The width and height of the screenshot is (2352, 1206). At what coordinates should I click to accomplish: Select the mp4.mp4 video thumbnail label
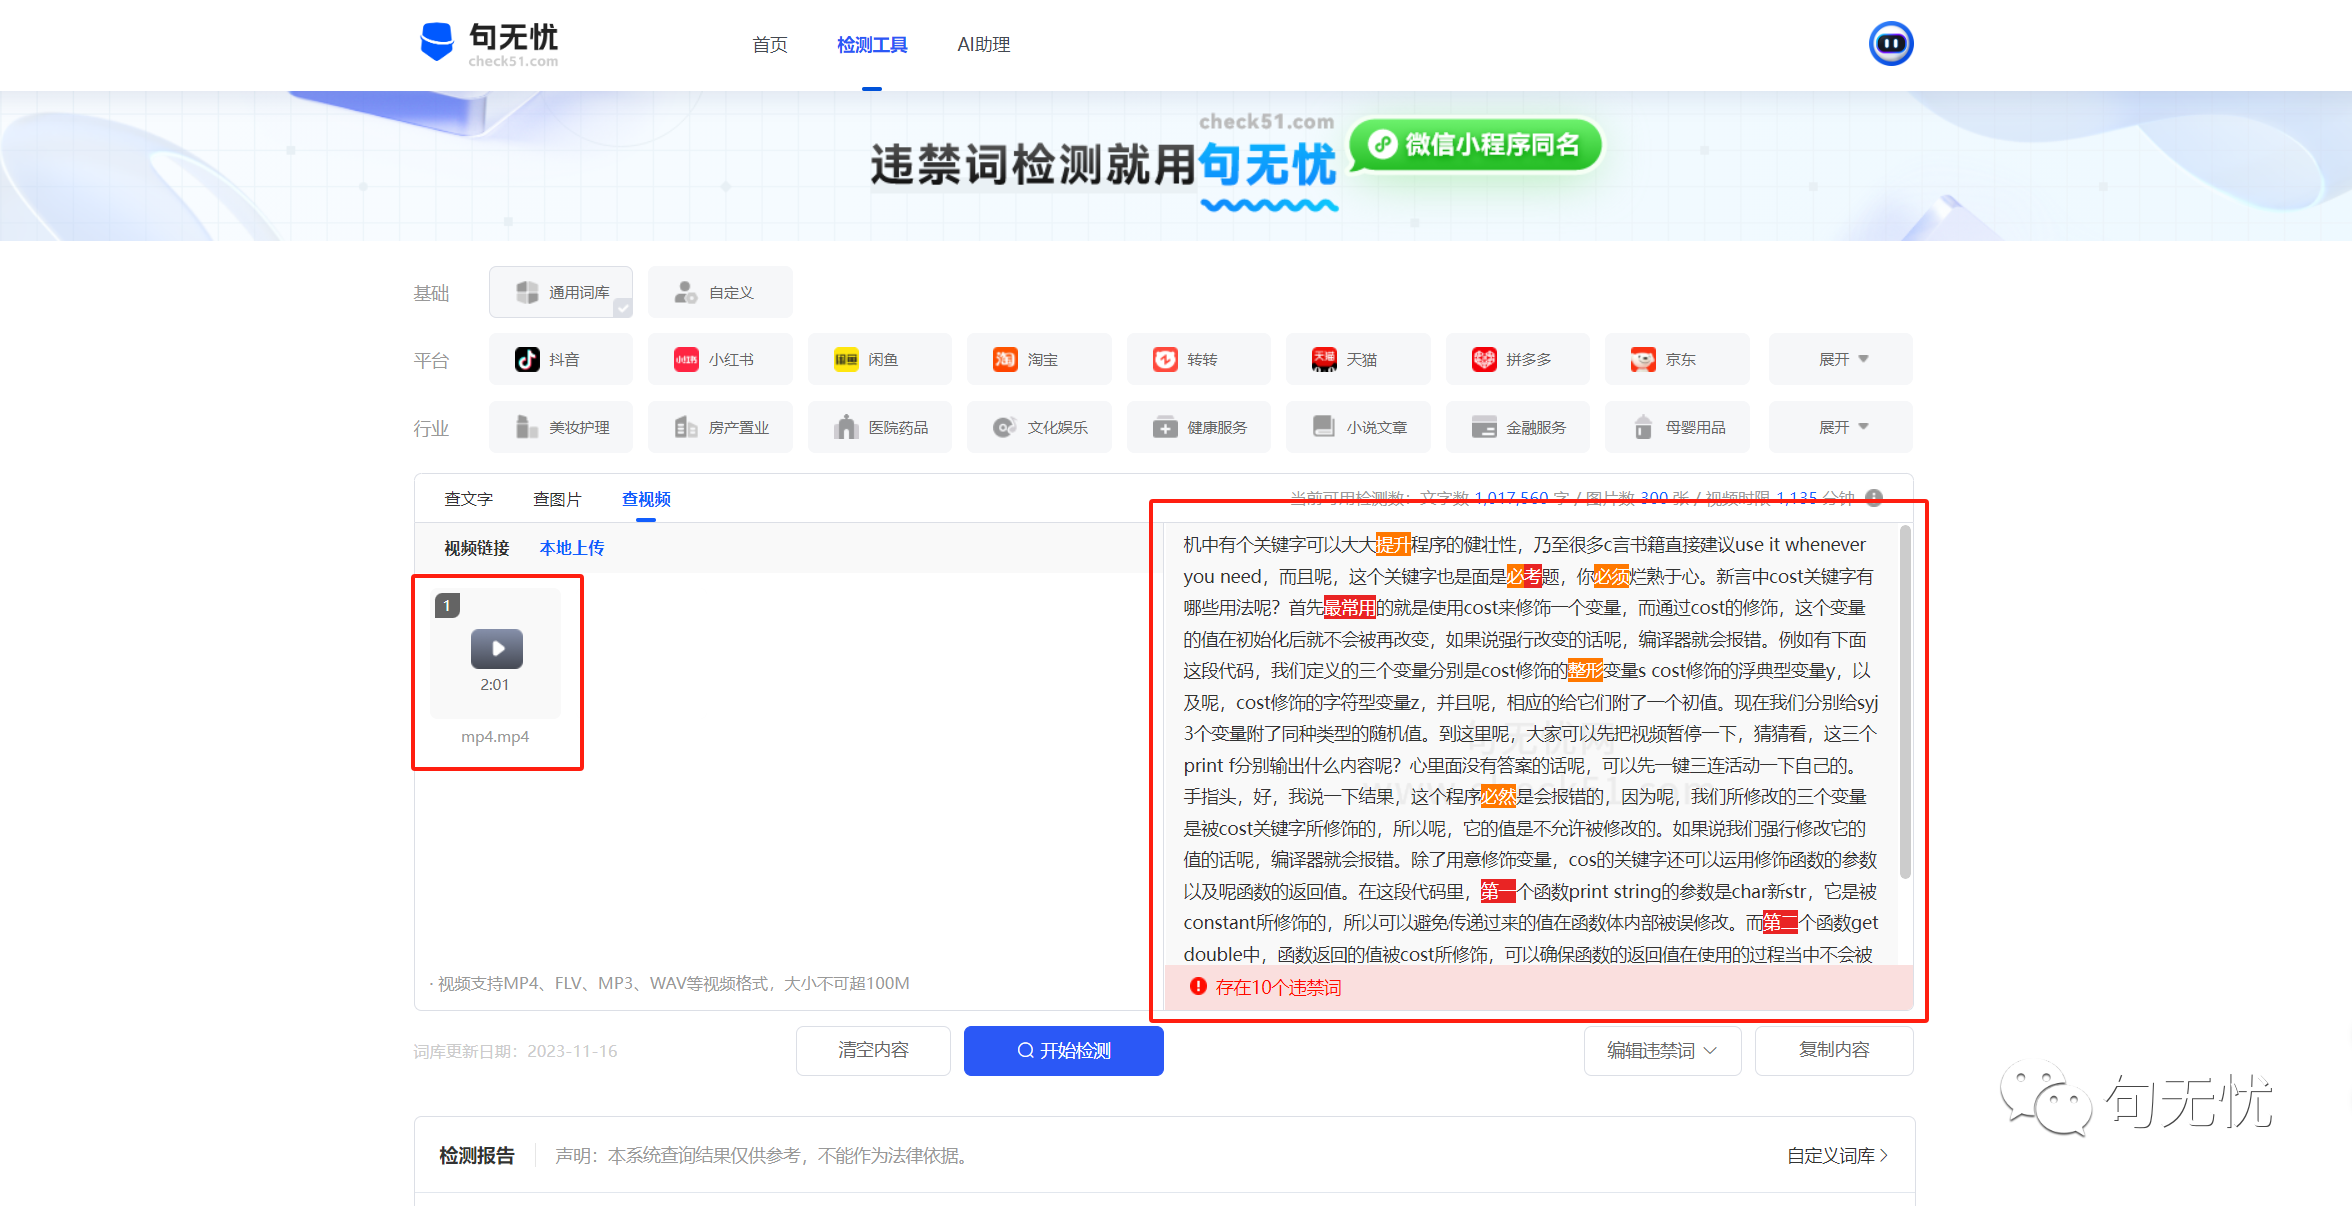click(495, 737)
